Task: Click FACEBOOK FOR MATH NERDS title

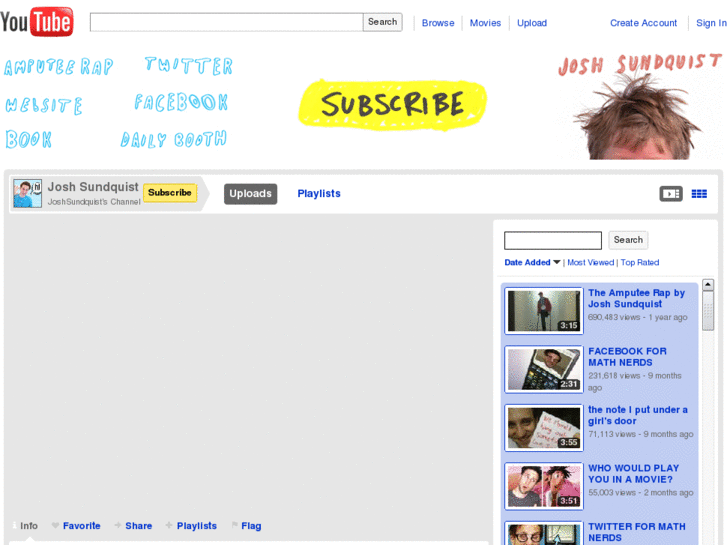Action: [627, 357]
